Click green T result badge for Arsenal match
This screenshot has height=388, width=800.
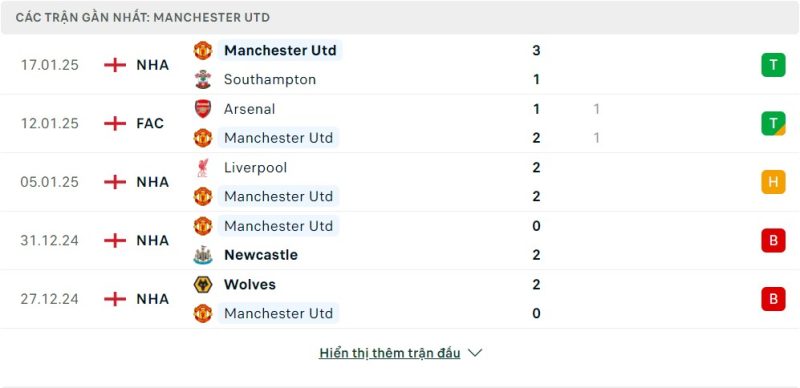point(773,124)
